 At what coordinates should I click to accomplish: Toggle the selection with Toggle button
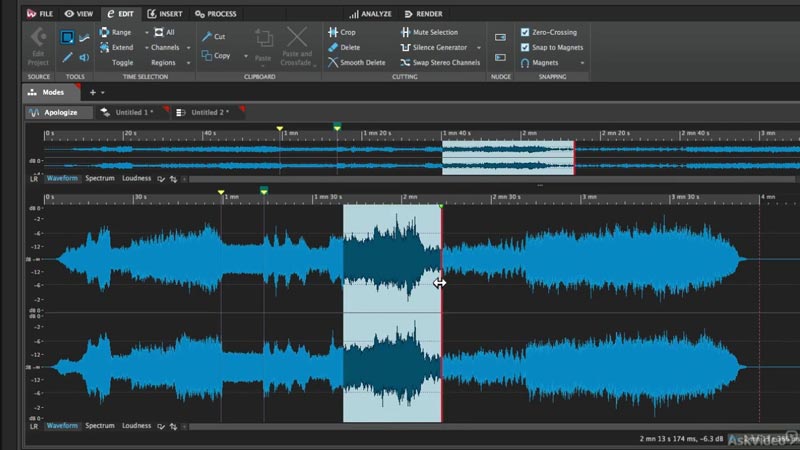click(122, 62)
